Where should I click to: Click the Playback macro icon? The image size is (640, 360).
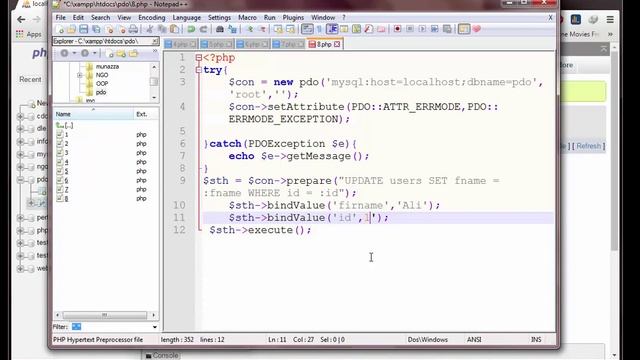422,29
